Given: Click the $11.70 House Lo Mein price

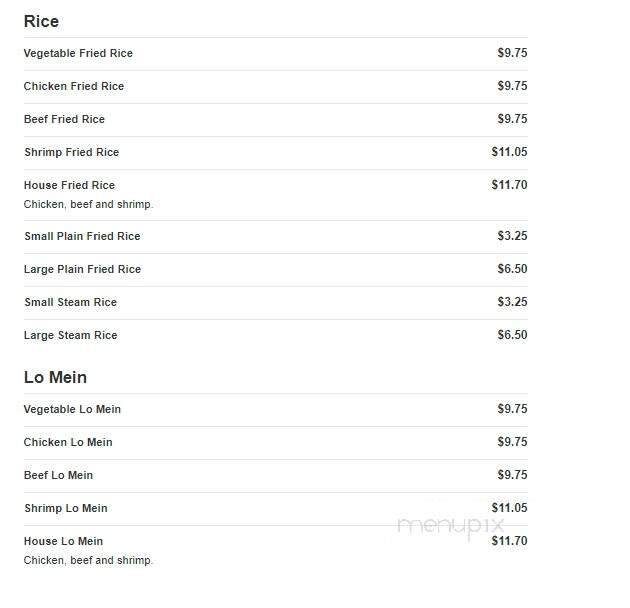Looking at the screenshot, I should 509,541.
